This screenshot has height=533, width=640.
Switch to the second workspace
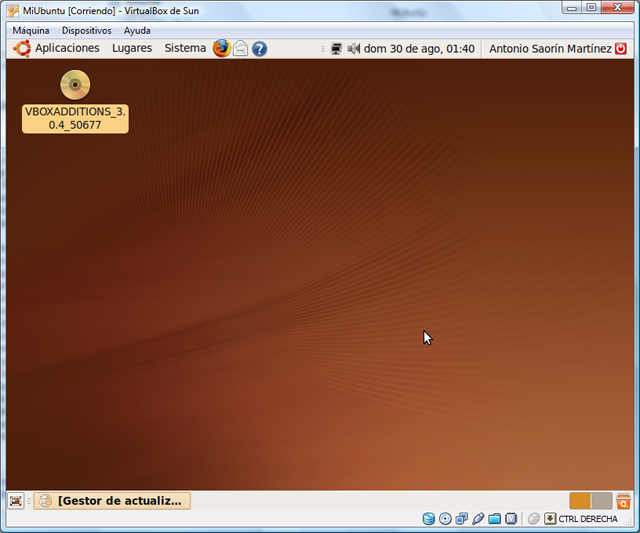point(602,501)
